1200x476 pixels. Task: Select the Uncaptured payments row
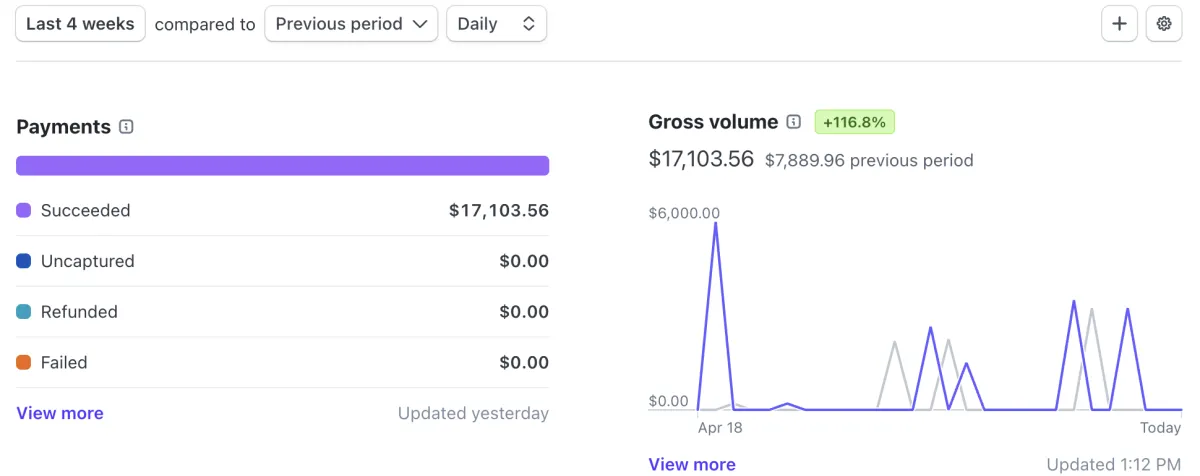282,261
